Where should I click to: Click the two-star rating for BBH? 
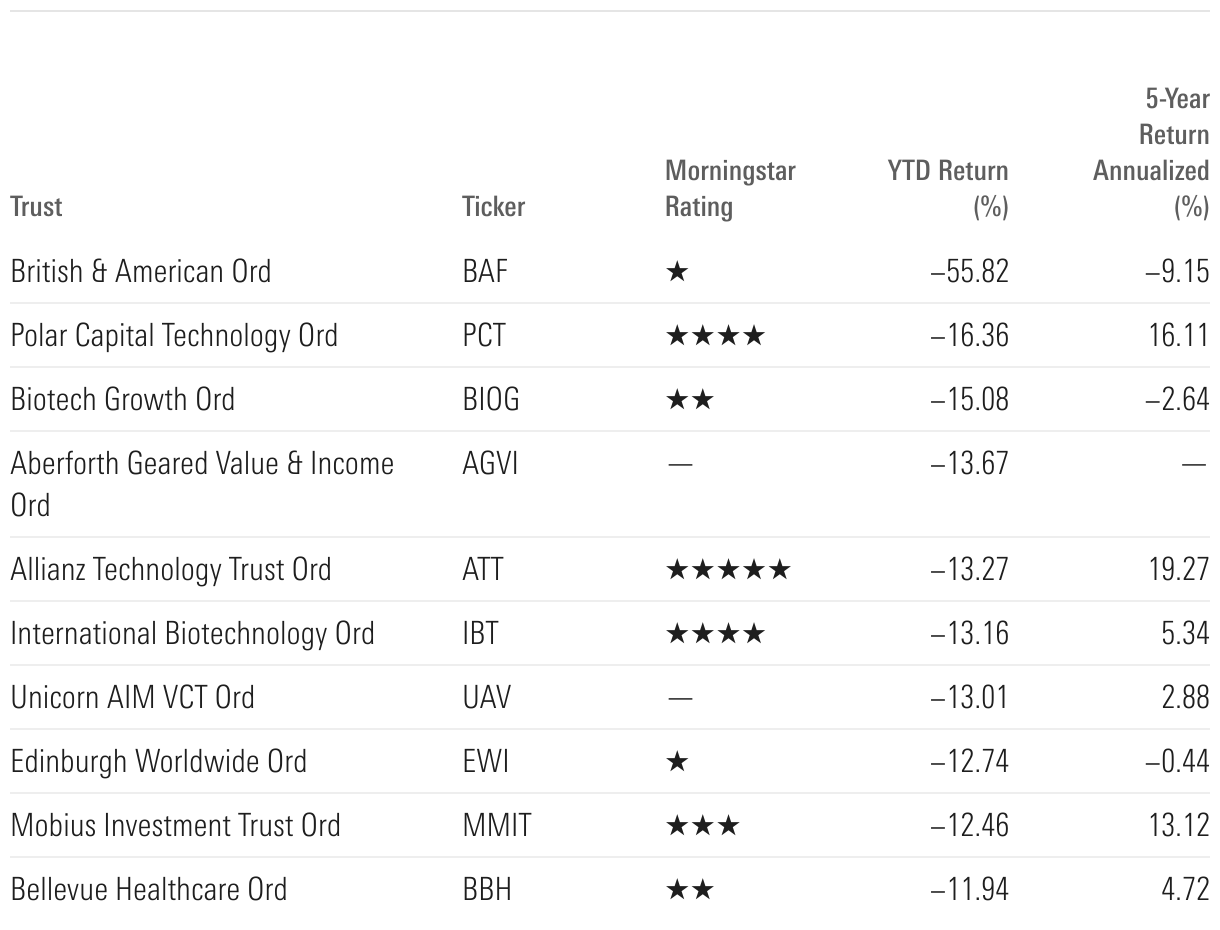690,890
